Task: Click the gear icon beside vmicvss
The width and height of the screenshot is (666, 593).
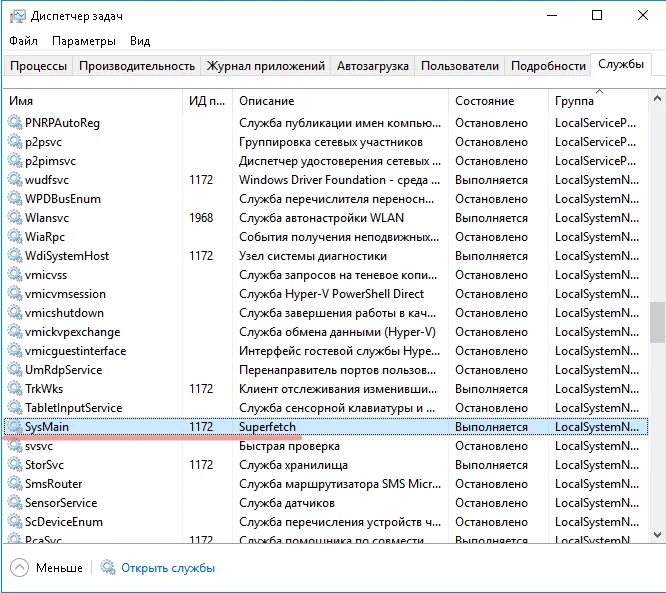Action: pos(15,275)
